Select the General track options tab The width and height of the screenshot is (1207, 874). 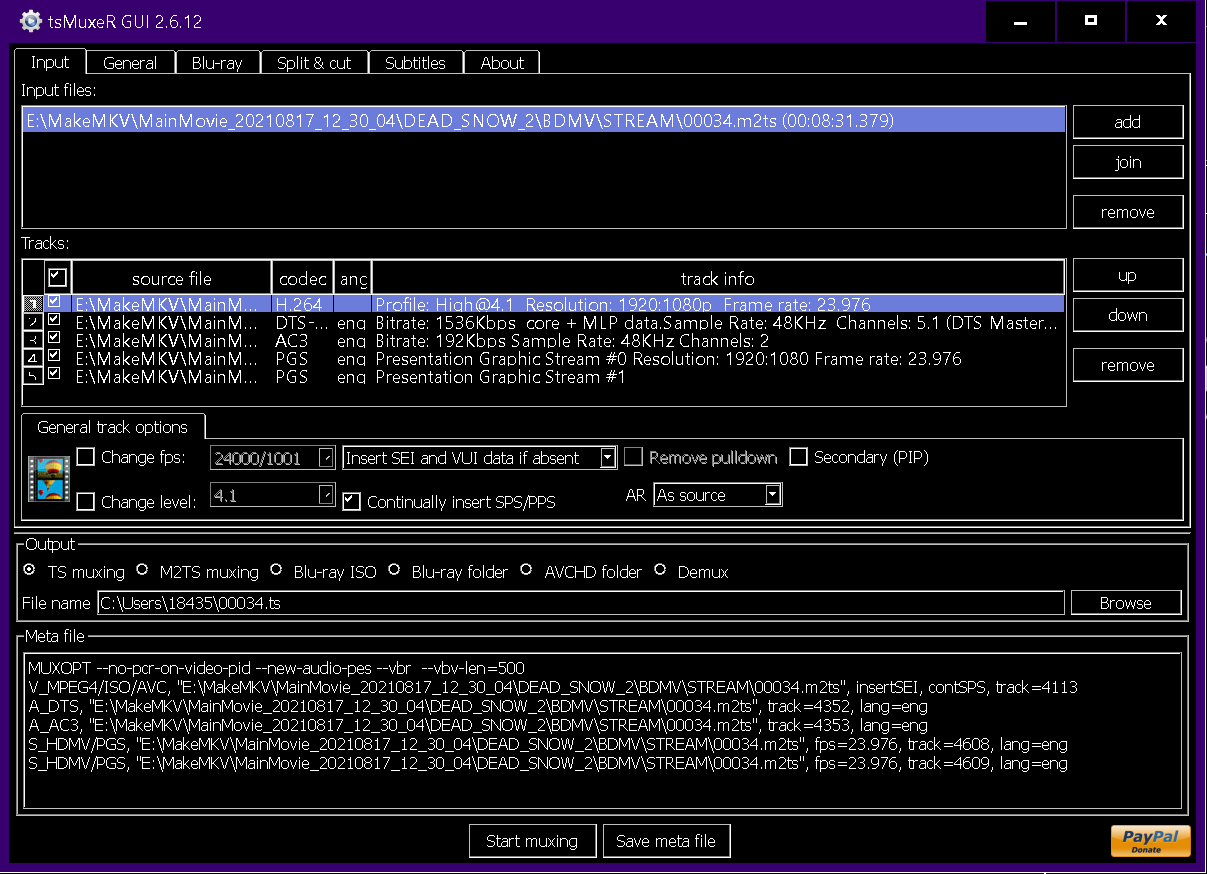112,427
